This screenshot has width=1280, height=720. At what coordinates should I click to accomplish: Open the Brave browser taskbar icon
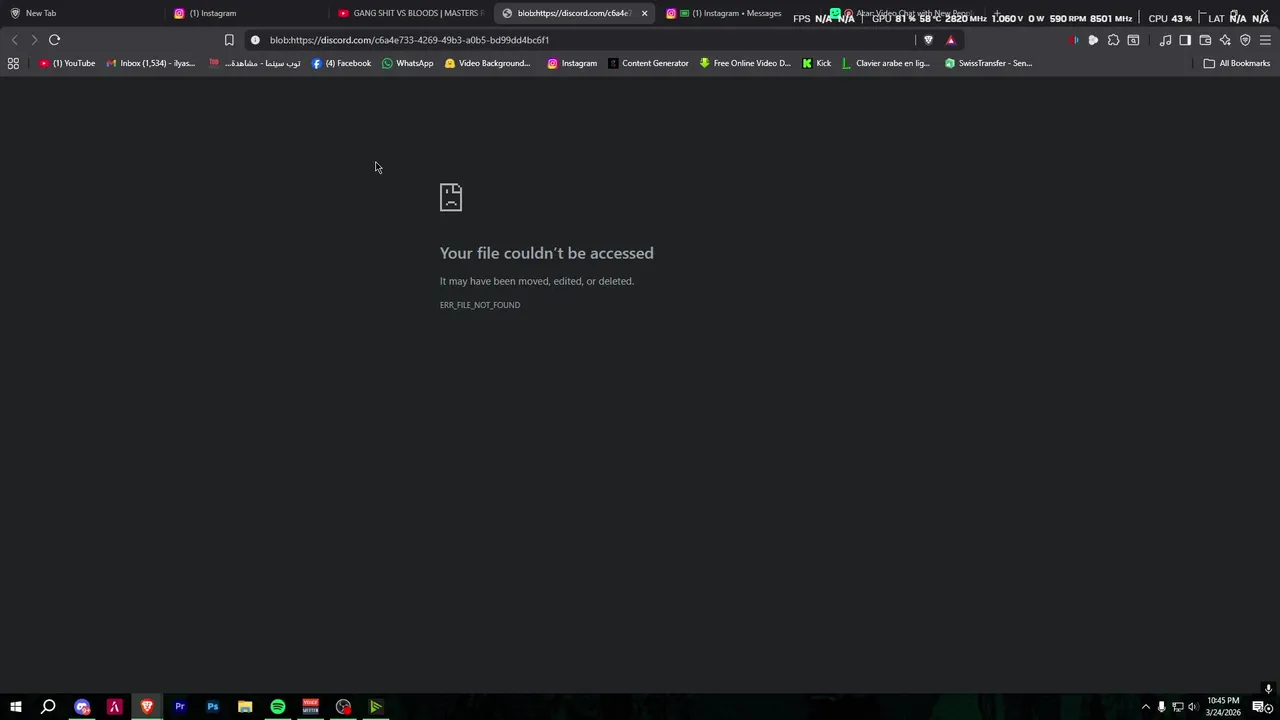147,707
